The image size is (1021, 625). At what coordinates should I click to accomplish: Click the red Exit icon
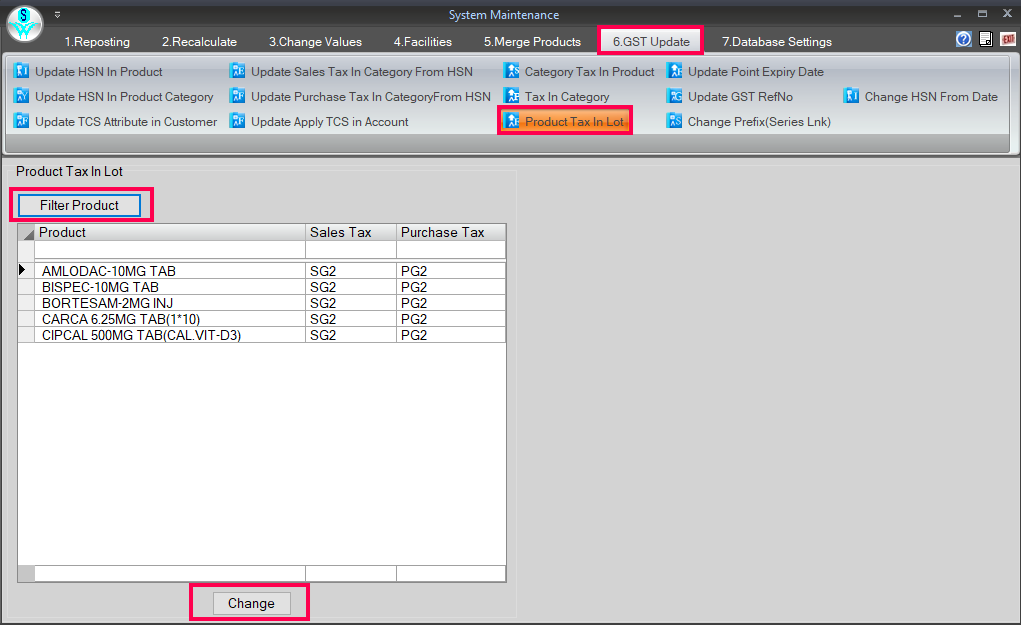point(1008,39)
